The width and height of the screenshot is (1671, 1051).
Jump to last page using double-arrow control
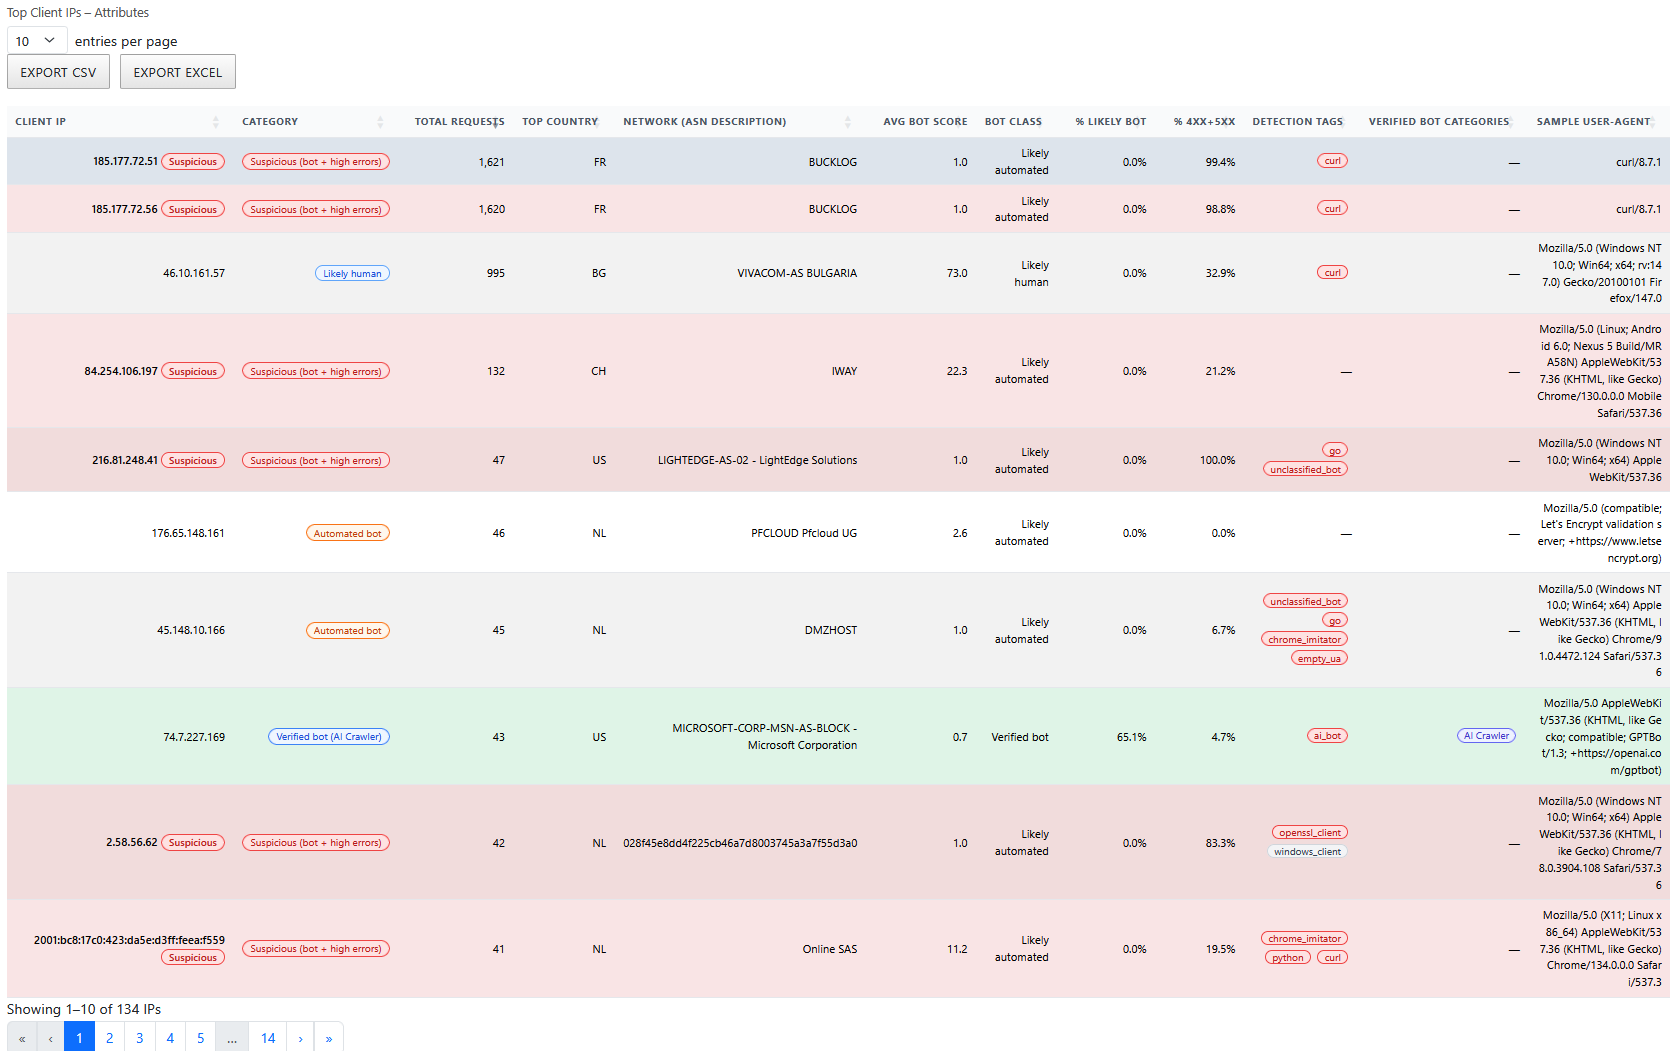click(329, 1038)
